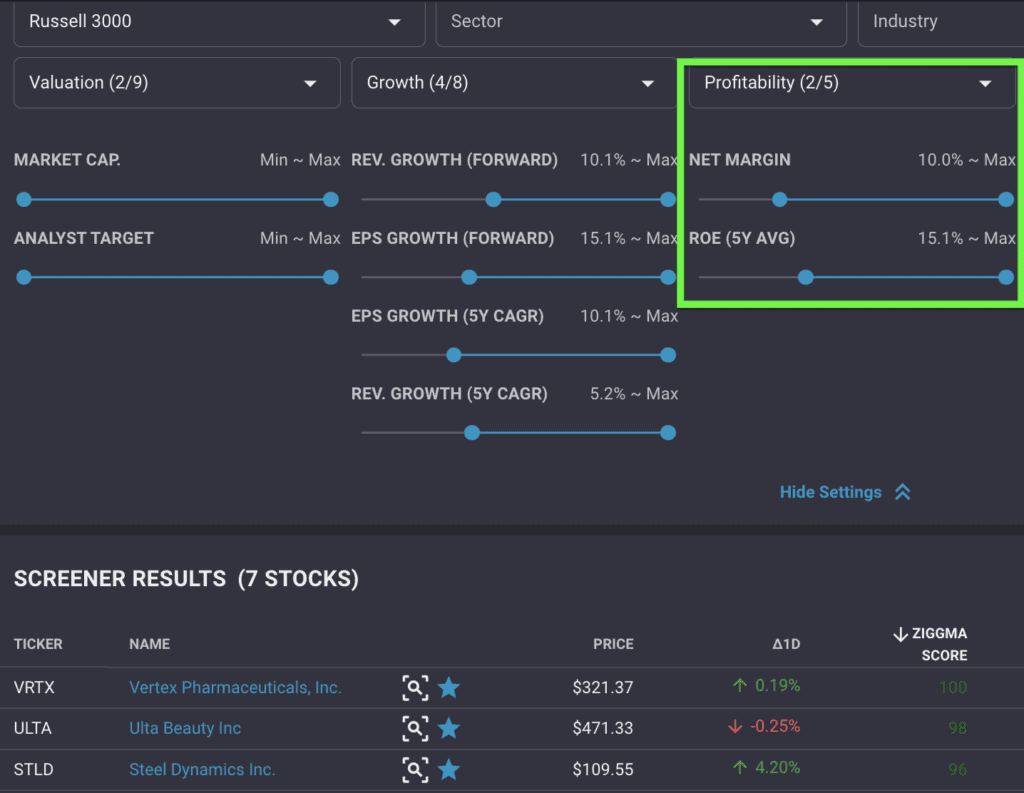Screen dimensions: 1024x793
Task: Open quick-view icon for Vertex Pharmaceuticals
Action: [415, 688]
